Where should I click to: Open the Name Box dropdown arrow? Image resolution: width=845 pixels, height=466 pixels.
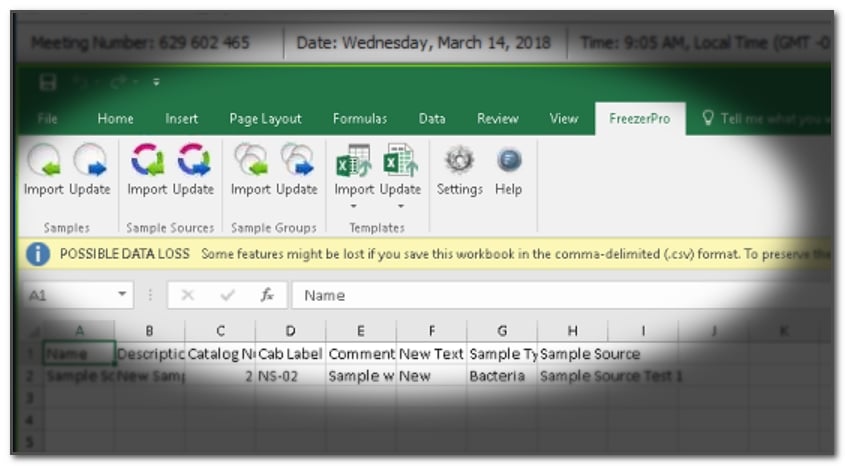122,294
